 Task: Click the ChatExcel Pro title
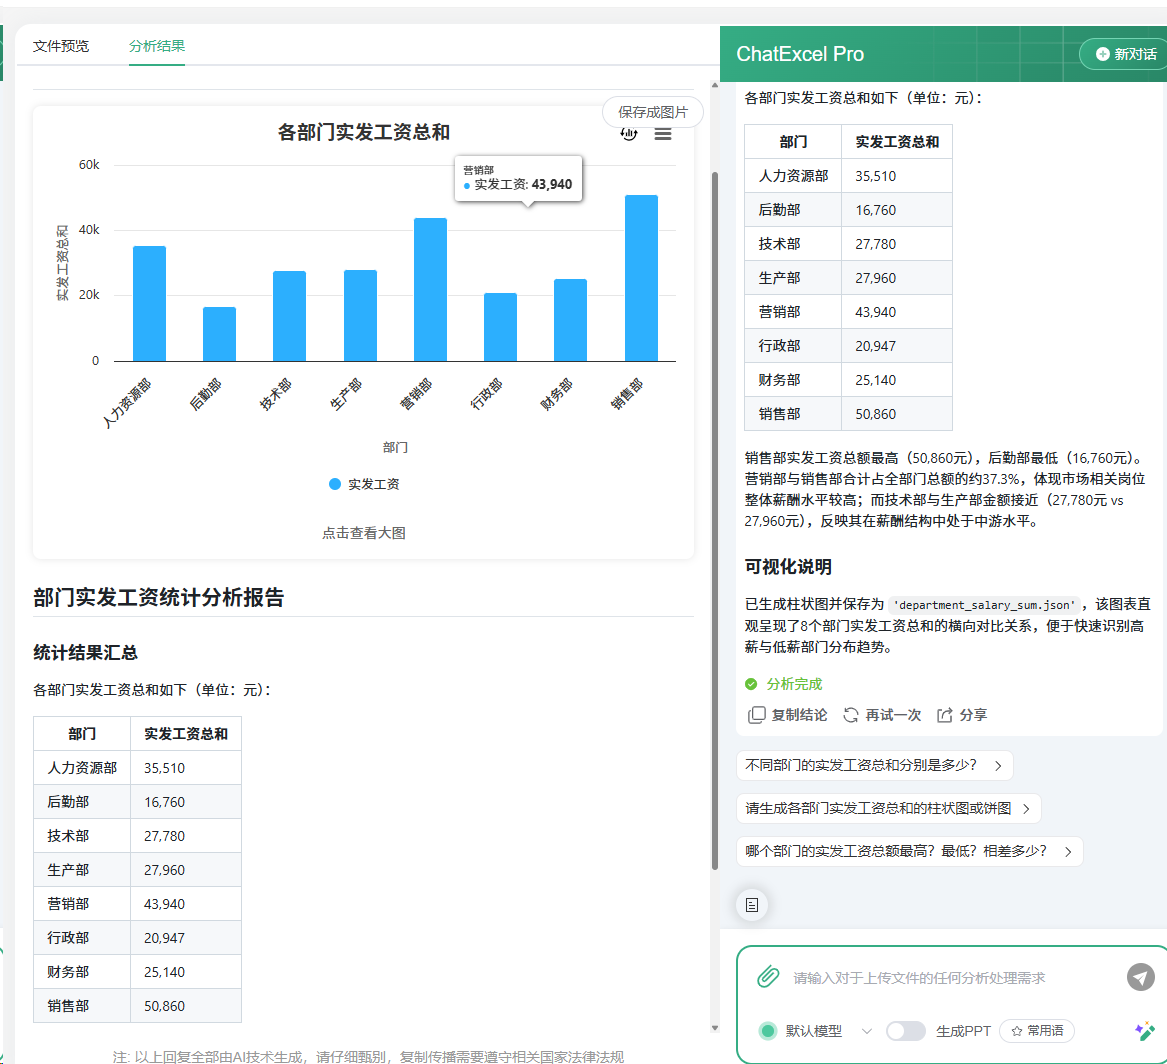[x=800, y=54]
